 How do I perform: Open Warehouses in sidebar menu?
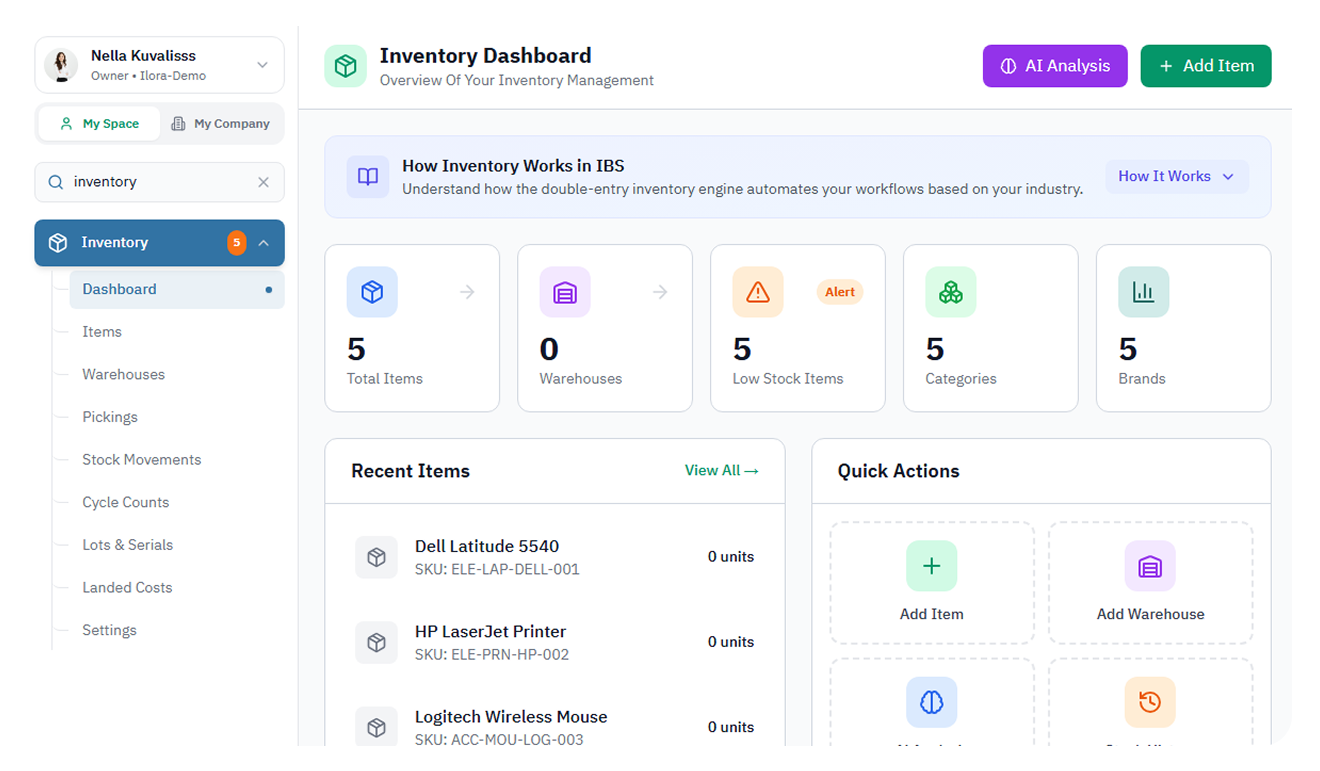tap(124, 374)
